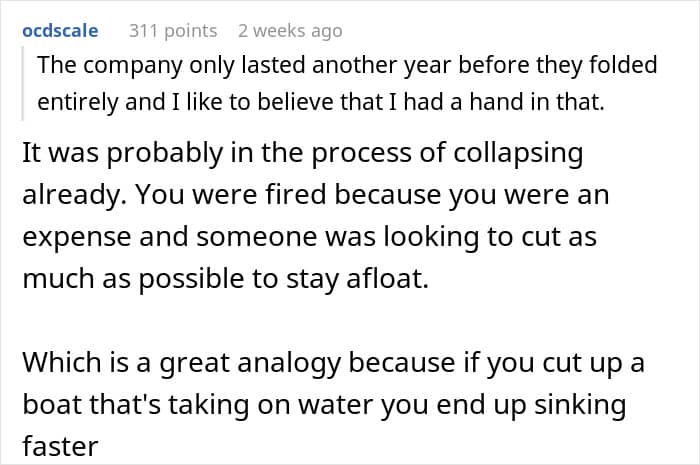700x465 pixels.
Task: Click the 2 weeks ago timestamp
Action: 291,31
